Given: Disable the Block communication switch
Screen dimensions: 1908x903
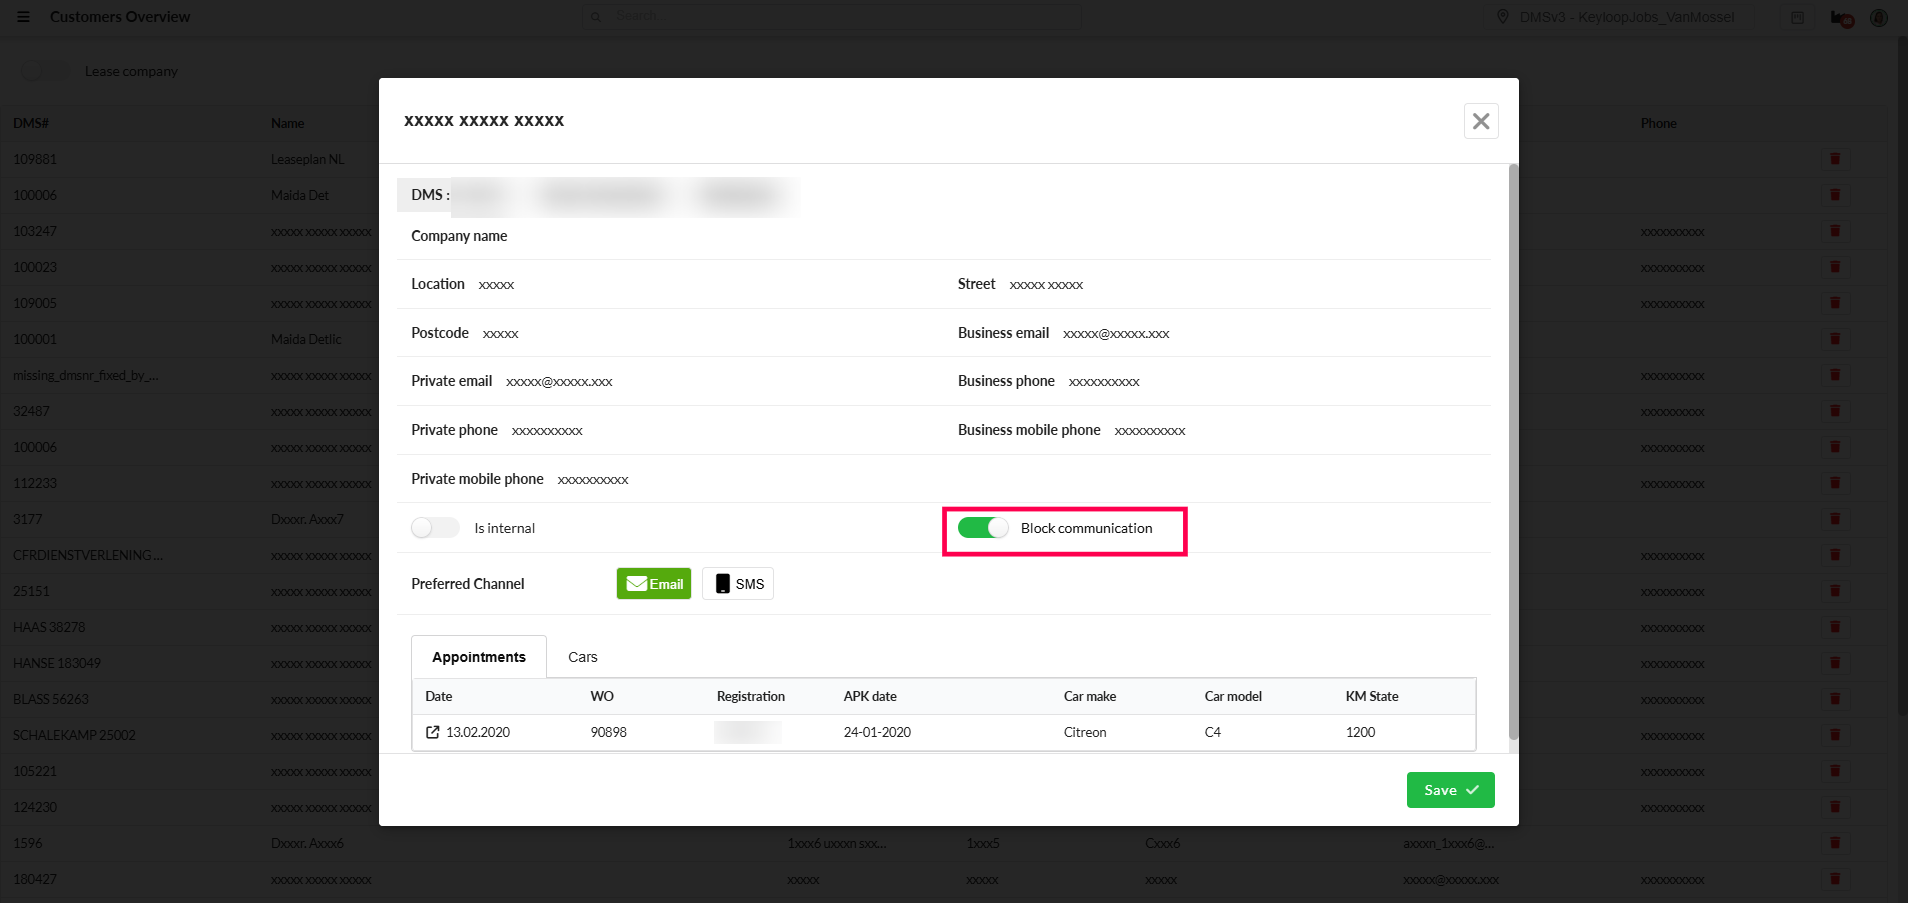Looking at the screenshot, I should (983, 528).
